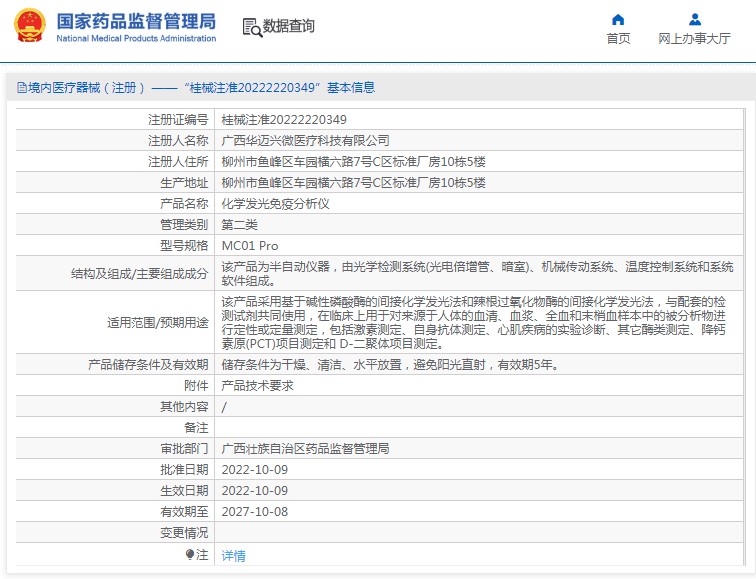Open the 首页 navigation link
Screen dimensions: 756x579
pyautogui.click(x=618, y=39)
